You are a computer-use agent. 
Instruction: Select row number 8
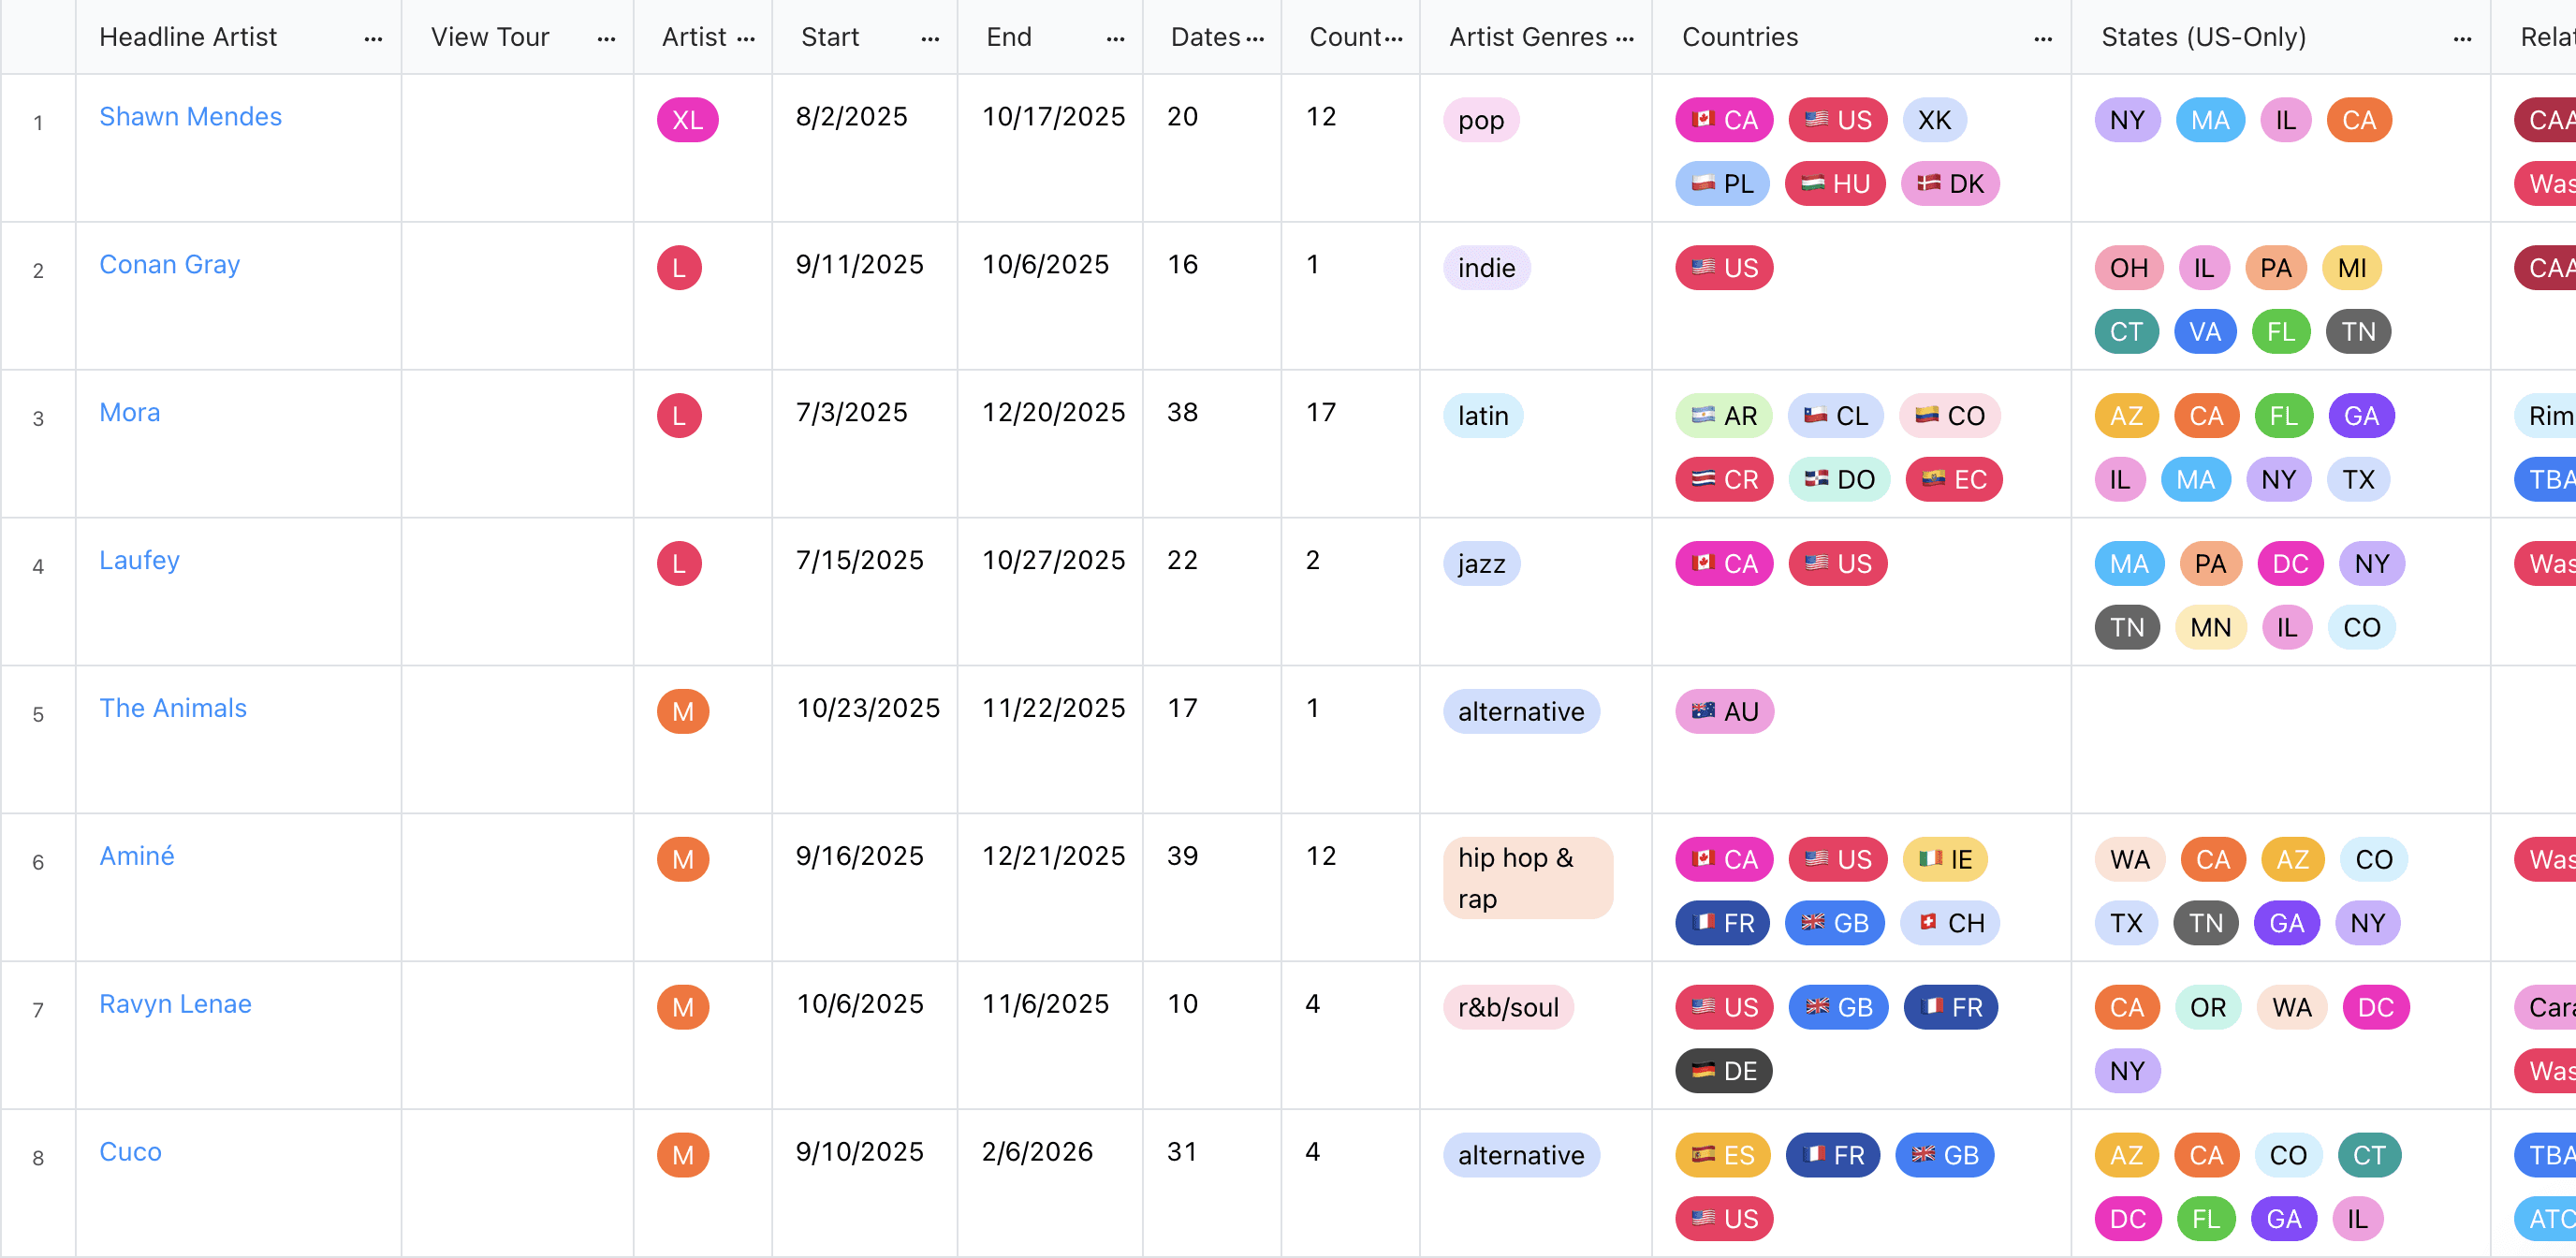click(38, 1158)
